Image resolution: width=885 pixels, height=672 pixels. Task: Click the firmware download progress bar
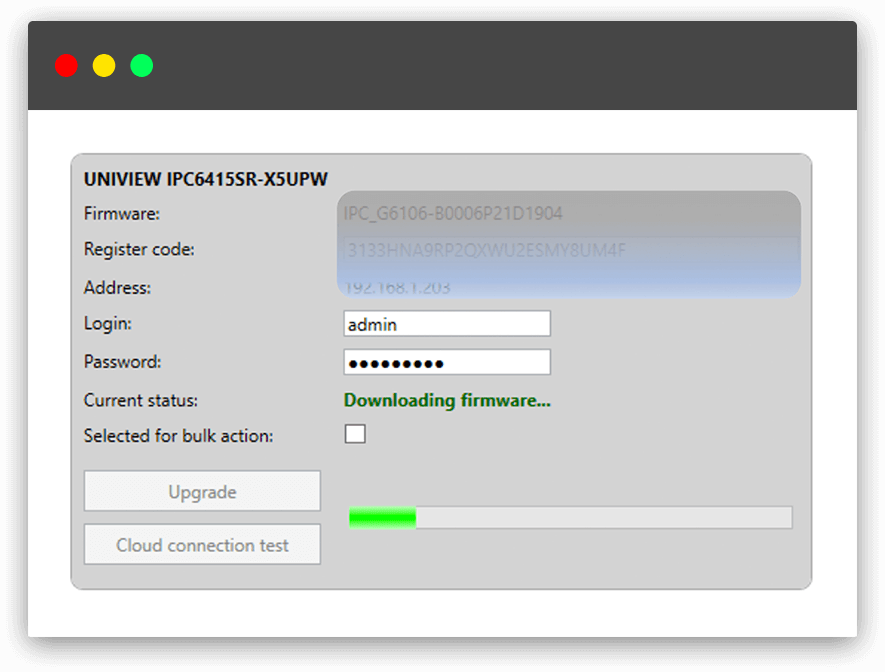coord(570,517)
